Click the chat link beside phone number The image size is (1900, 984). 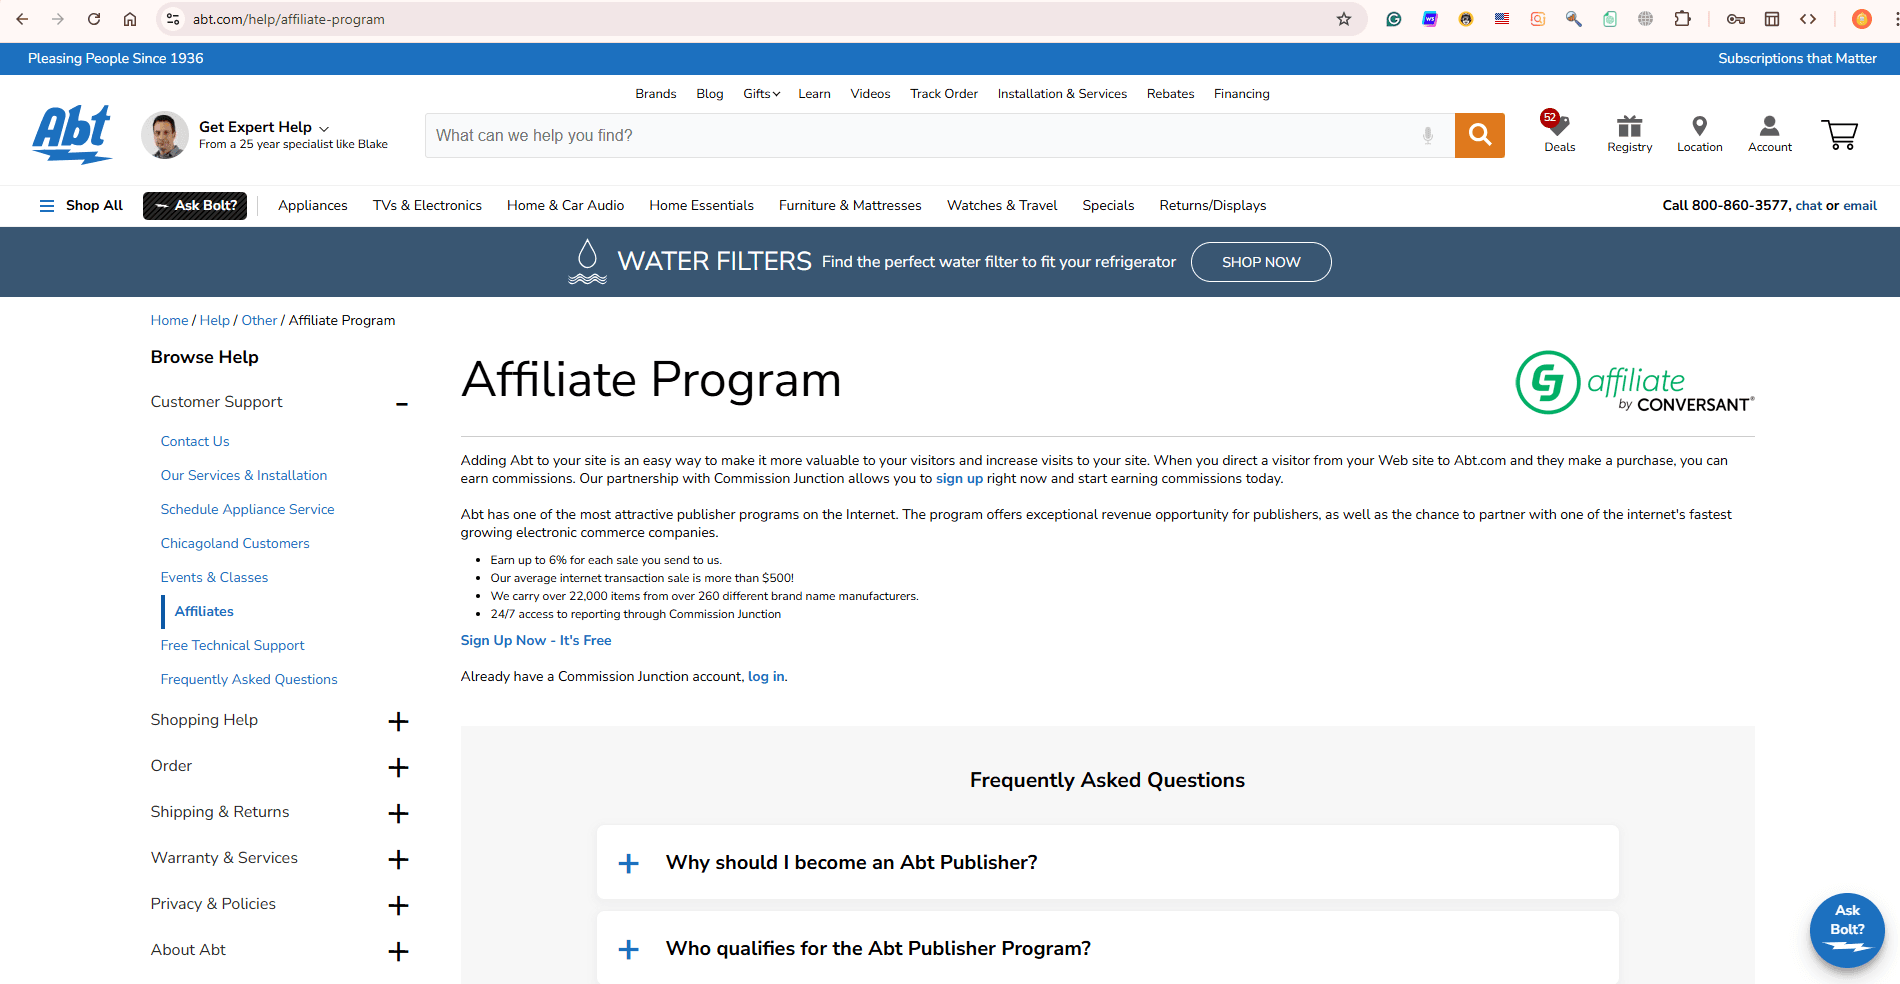(1809, 205)
